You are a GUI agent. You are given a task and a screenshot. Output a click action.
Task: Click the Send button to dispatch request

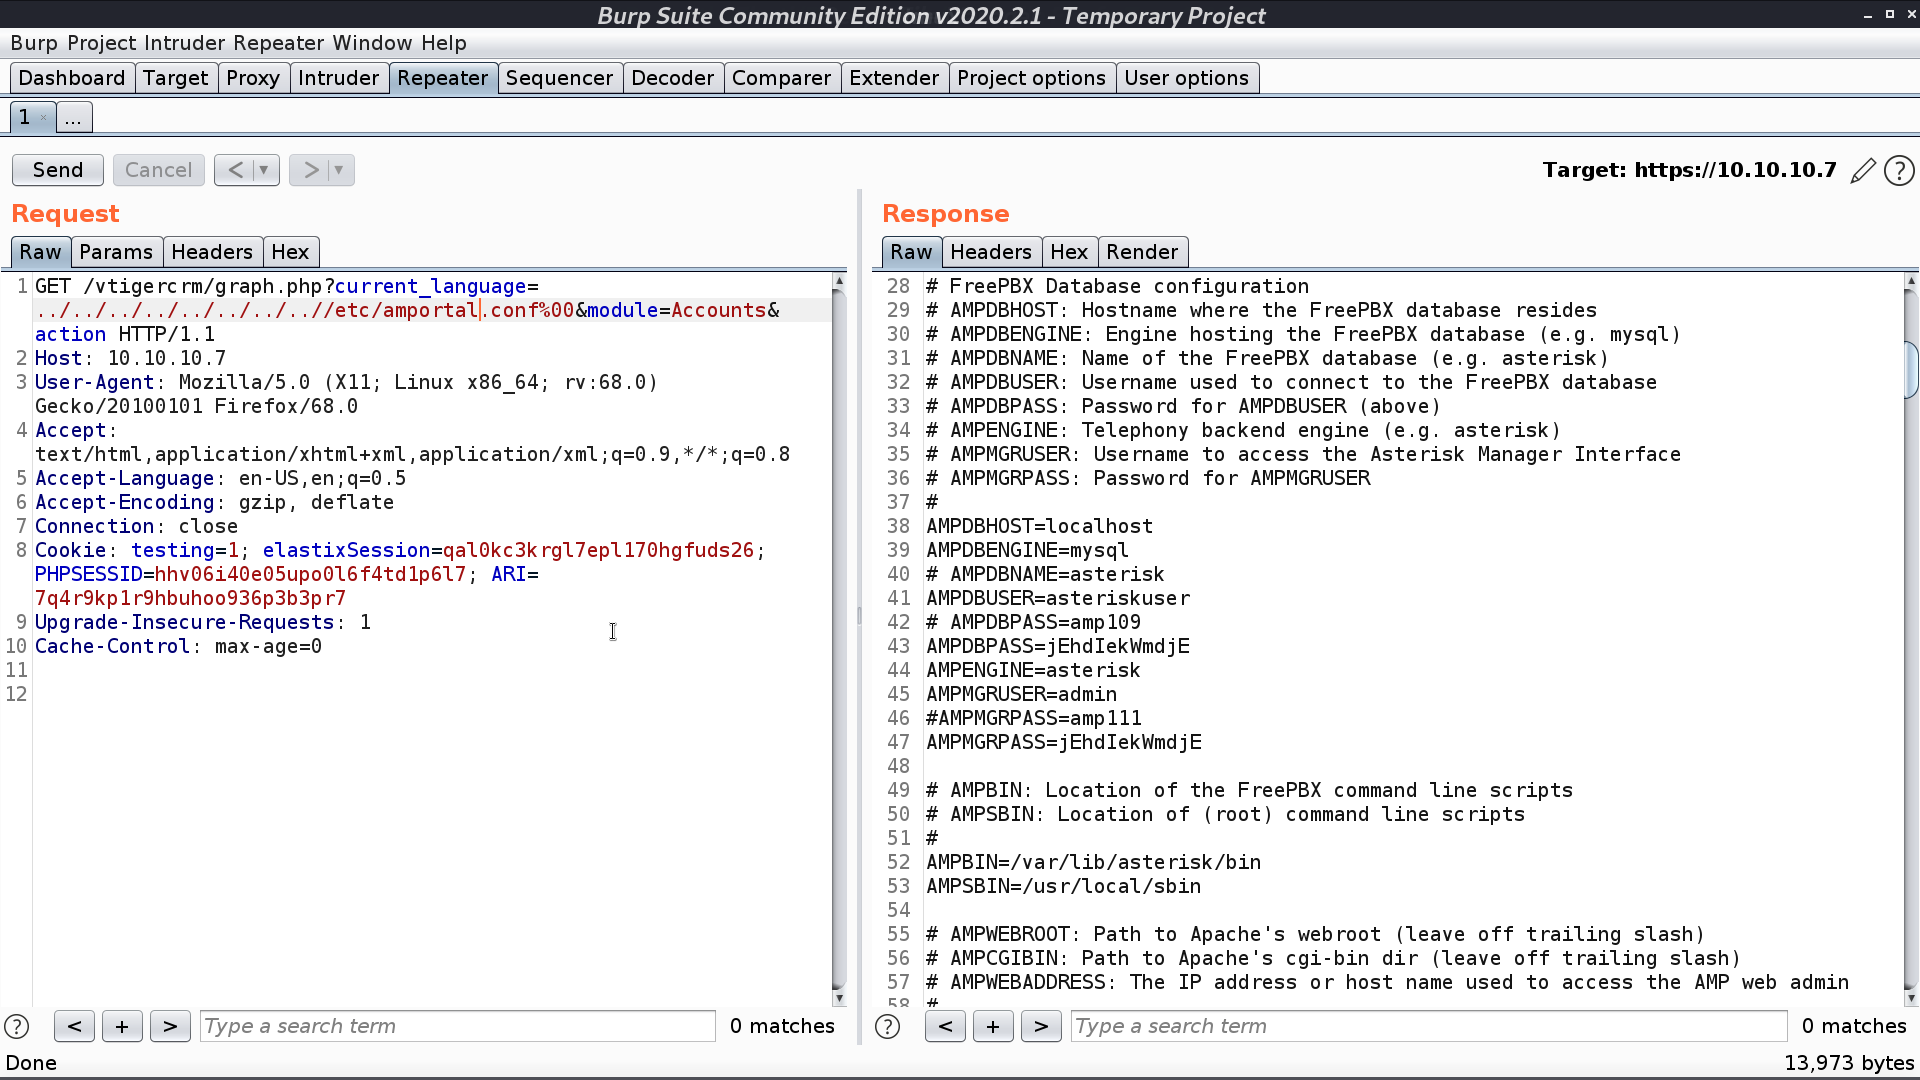(x=58, y=169)
